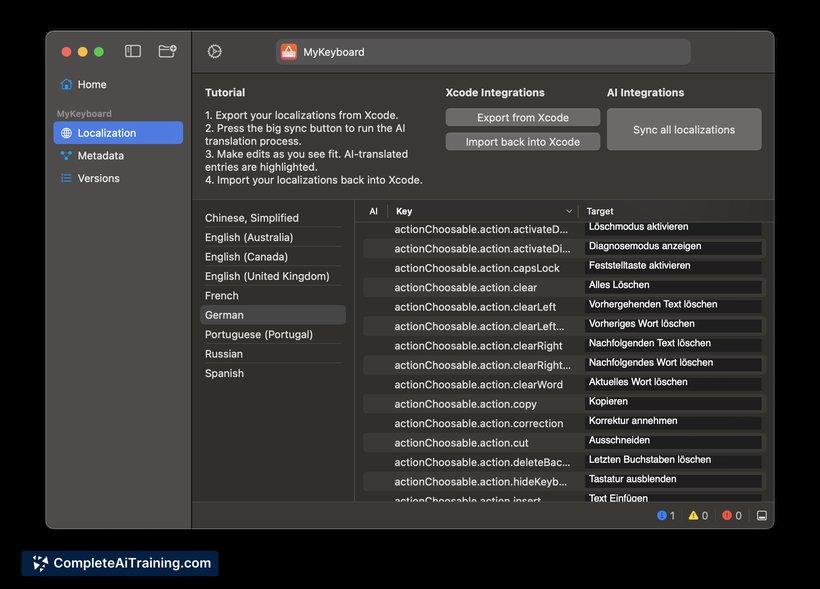
Task: Open the Versions sidebar item
Action: 98,179
